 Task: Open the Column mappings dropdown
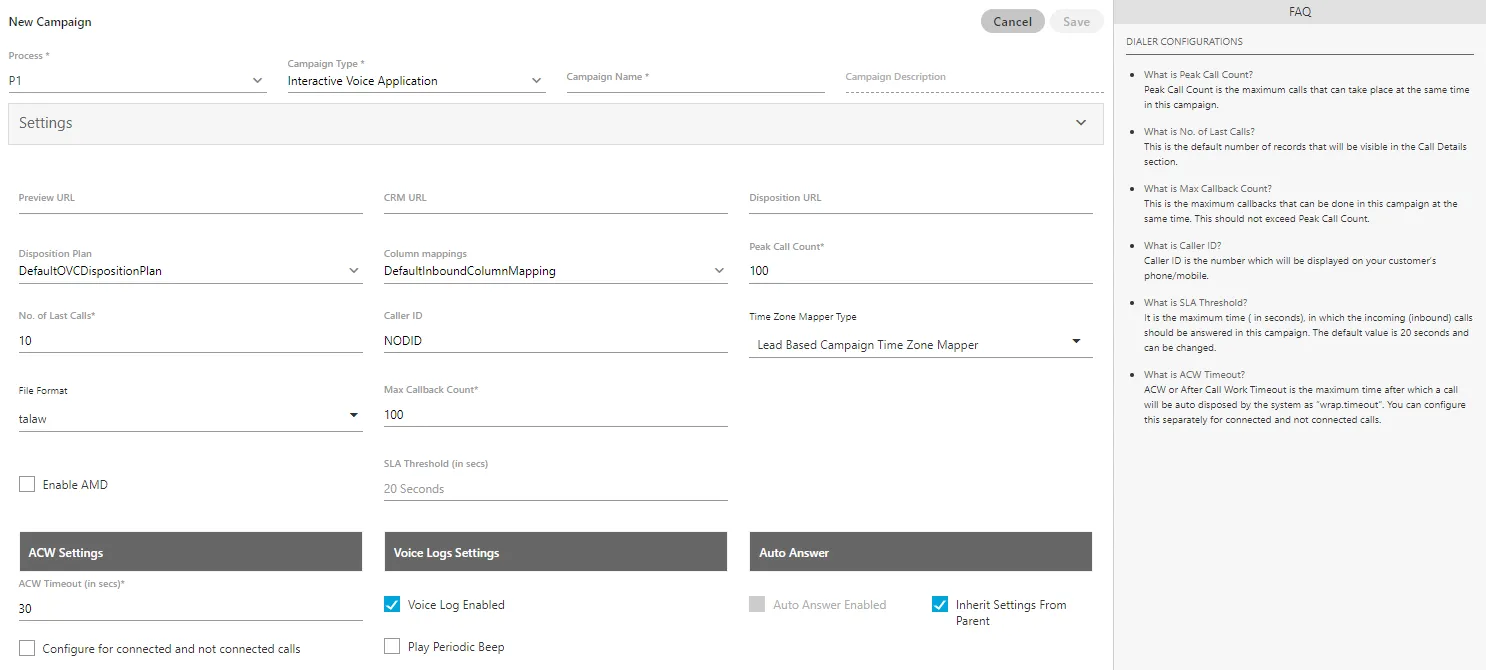point(555,270)
